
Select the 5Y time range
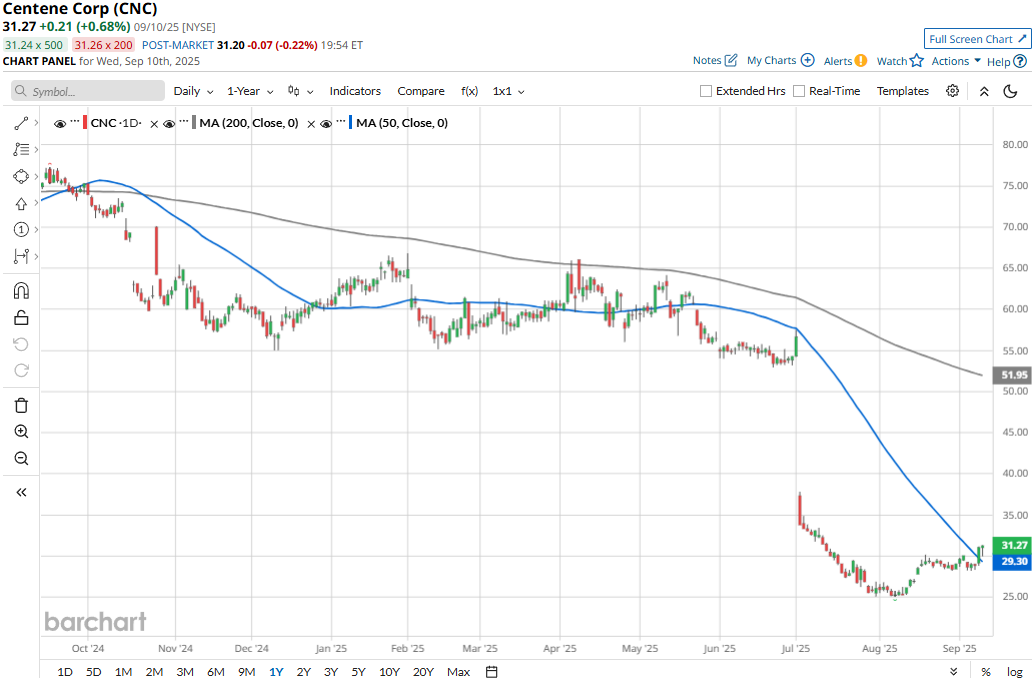click(358, 671)
